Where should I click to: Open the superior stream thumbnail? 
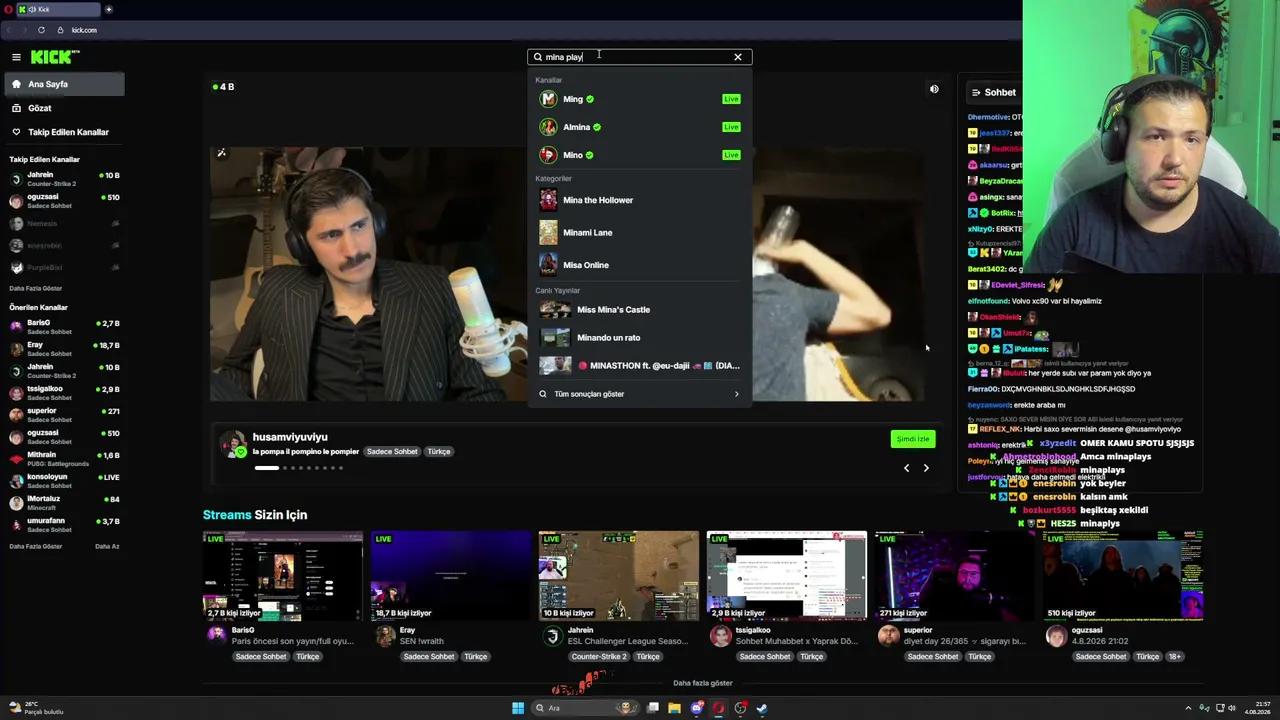pyautogui.click(x=955, y=576)
